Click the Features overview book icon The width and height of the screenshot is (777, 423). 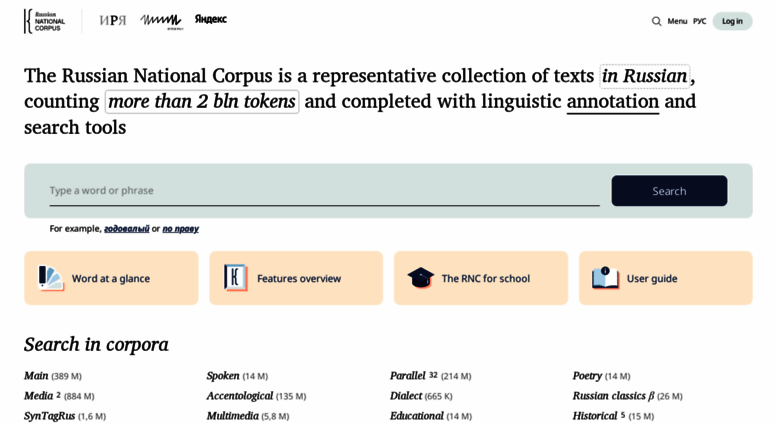click(235, 277)
